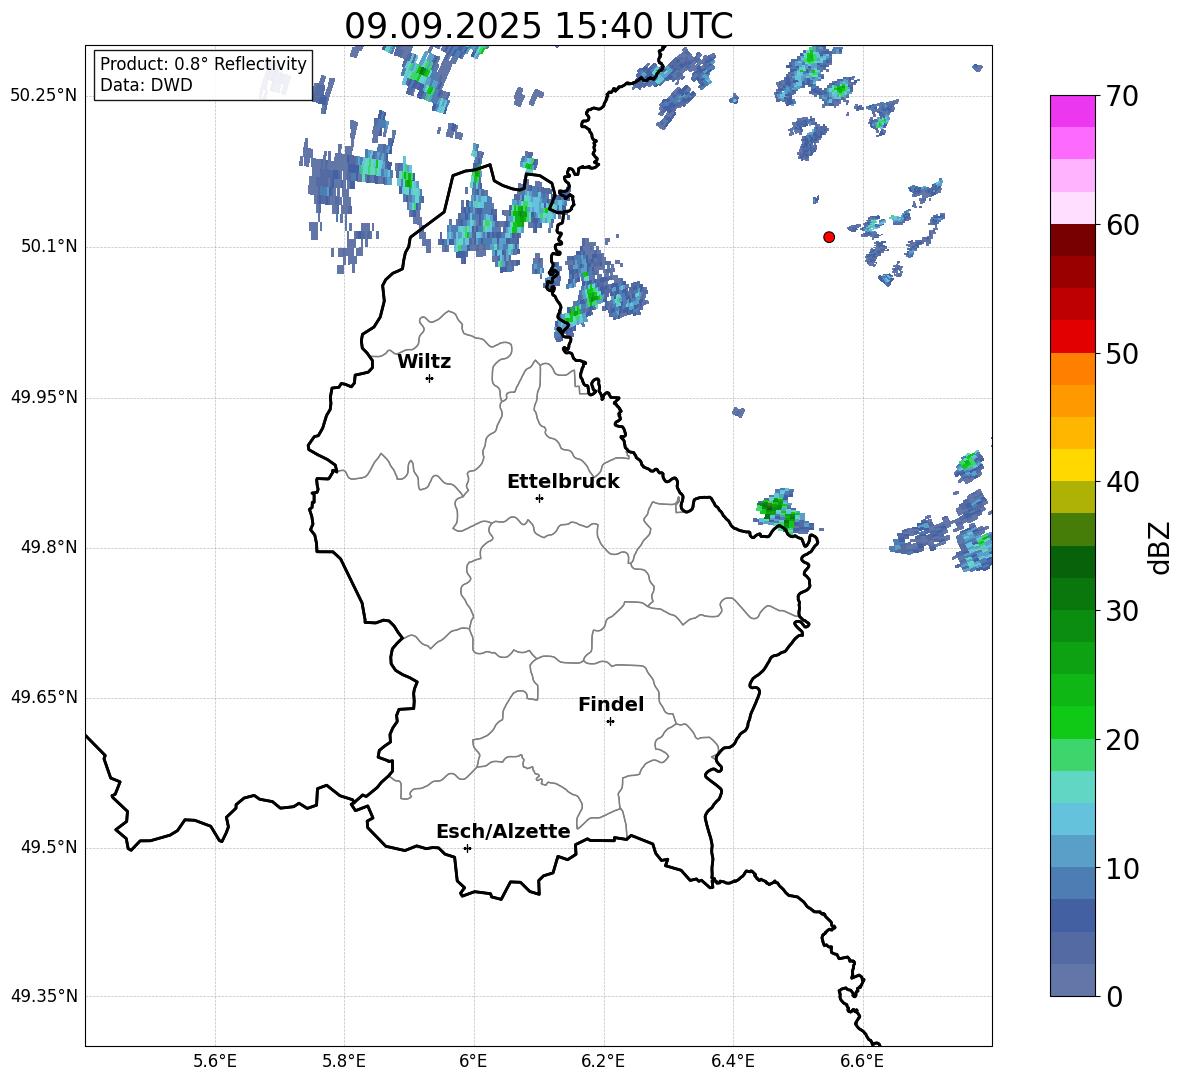The height and width of the screenshot is (1081, 1184).
Task: Click the 5.6°E longitude label
Action: click(215, 1061)
